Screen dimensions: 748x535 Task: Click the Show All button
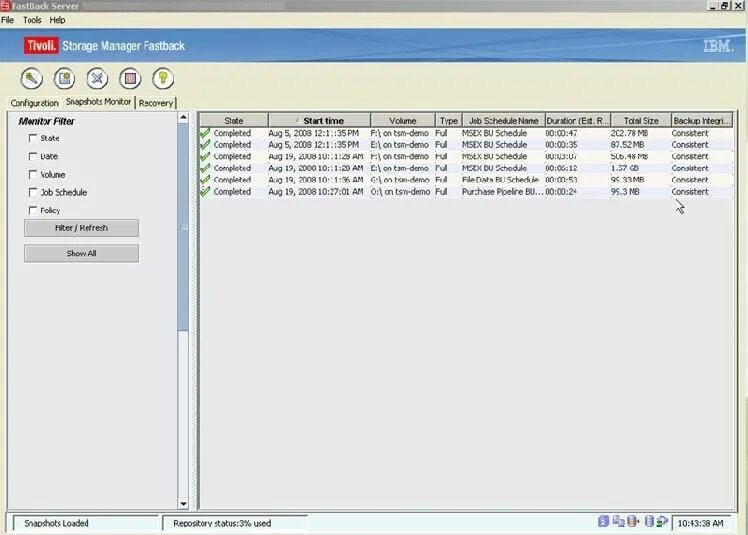(82, 253)
